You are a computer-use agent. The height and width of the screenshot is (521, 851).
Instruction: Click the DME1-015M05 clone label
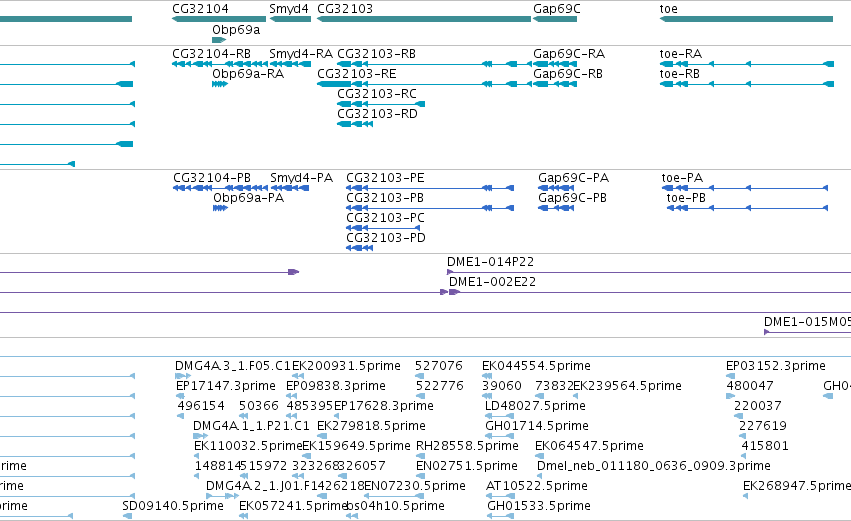(808, 322)
